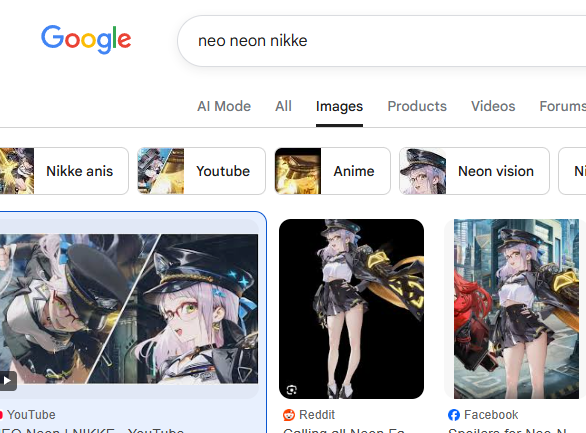Click the Facebook source icon
586x433 pixels.
(454, 415)
